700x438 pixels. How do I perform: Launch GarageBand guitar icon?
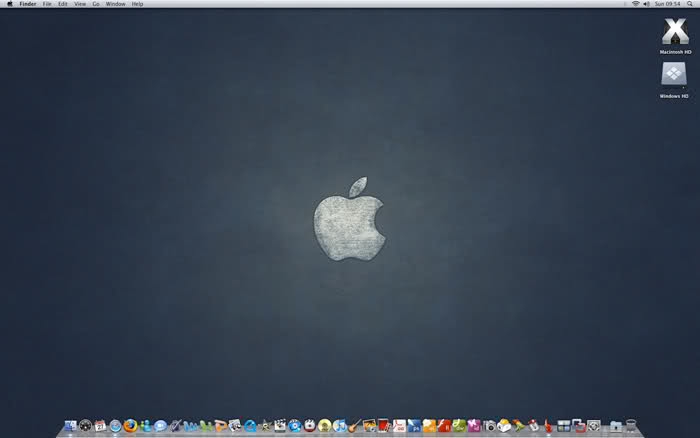coord(354,426)
